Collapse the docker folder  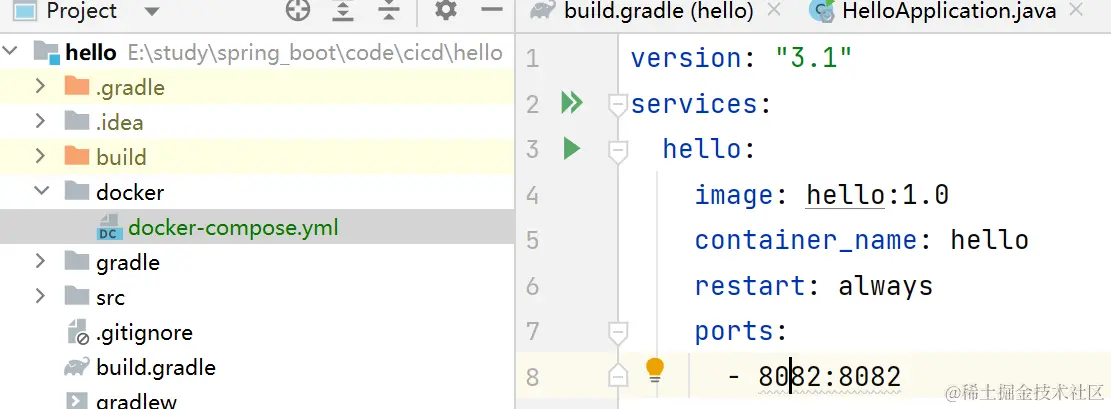click(x=41, y=191)
